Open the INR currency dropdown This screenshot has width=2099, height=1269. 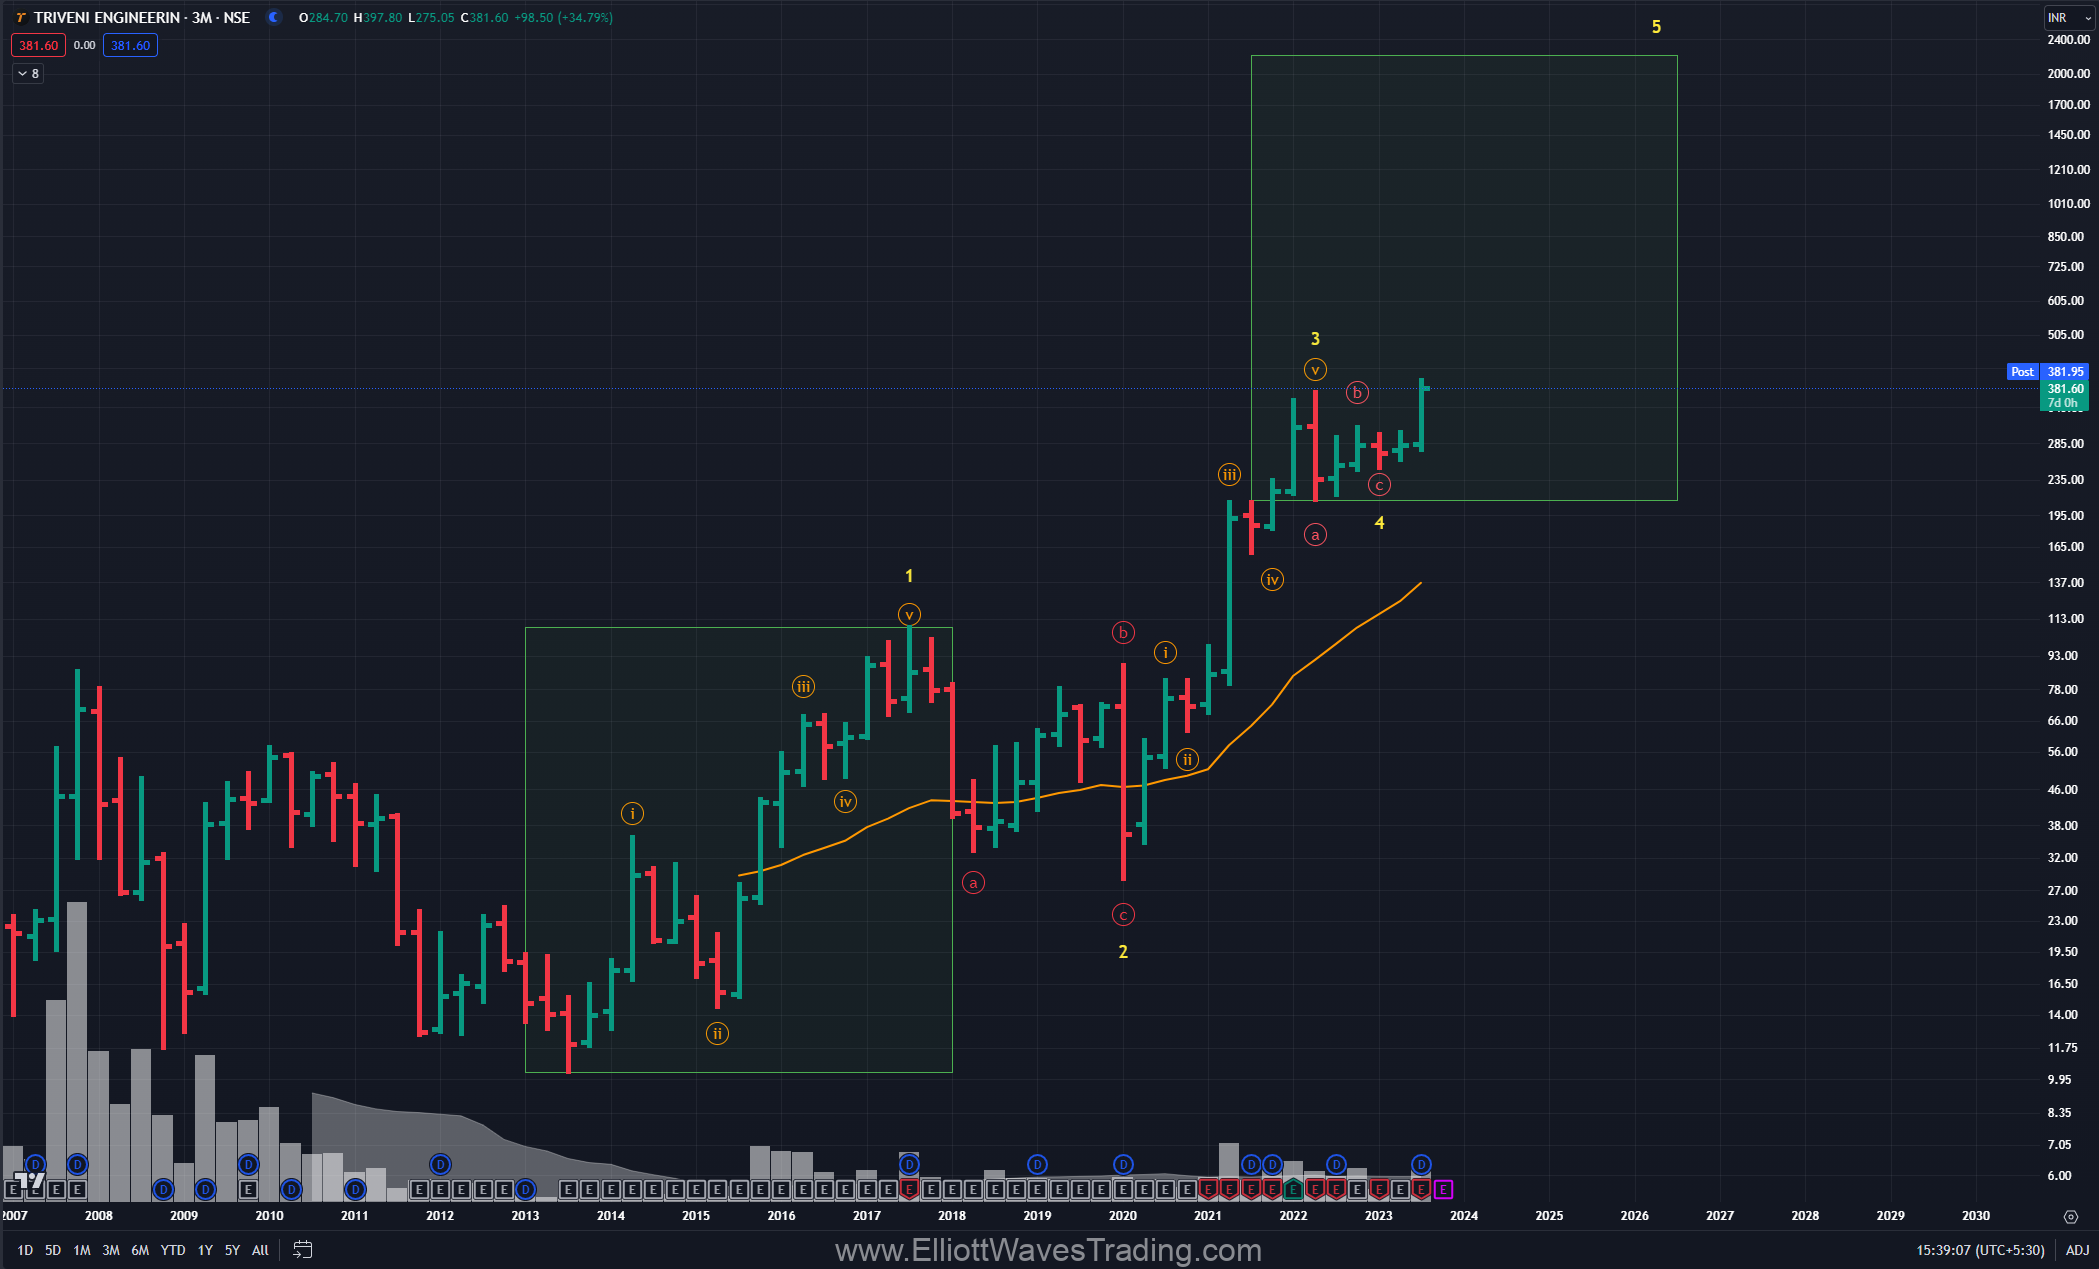tap(2068, 18)
